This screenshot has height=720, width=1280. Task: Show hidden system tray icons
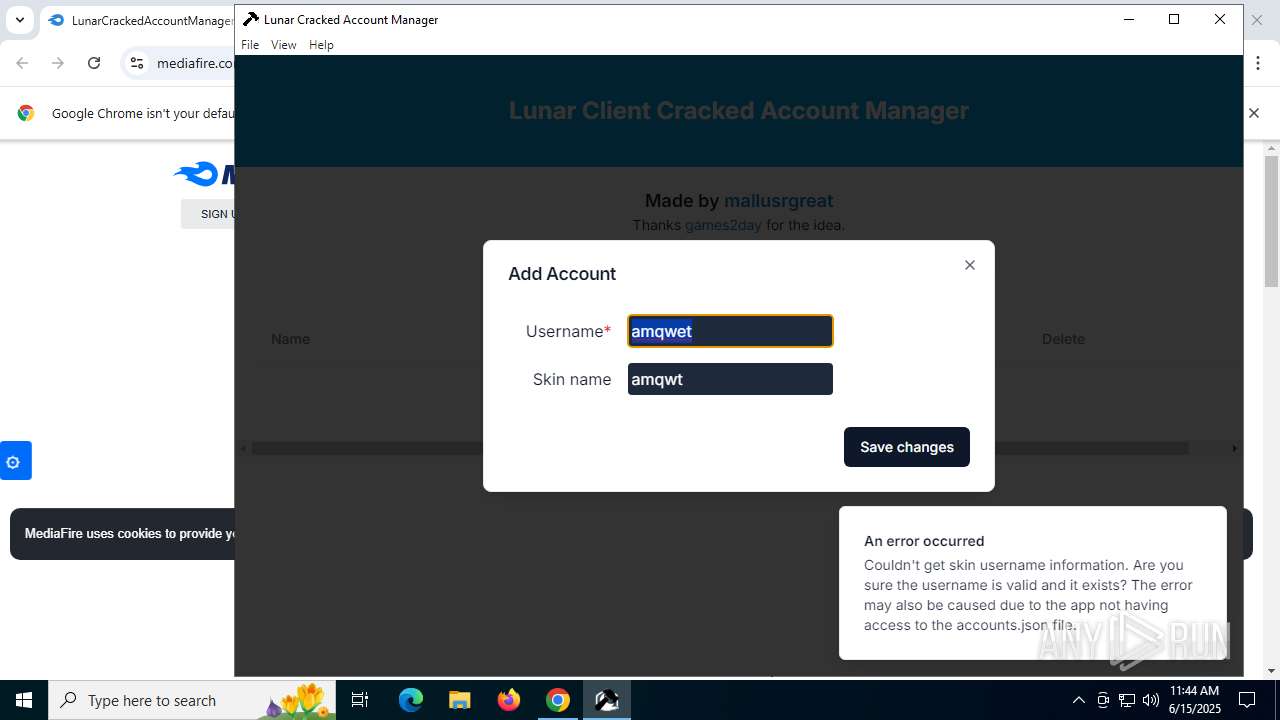pyautogui.click(x=1078, y=700)
